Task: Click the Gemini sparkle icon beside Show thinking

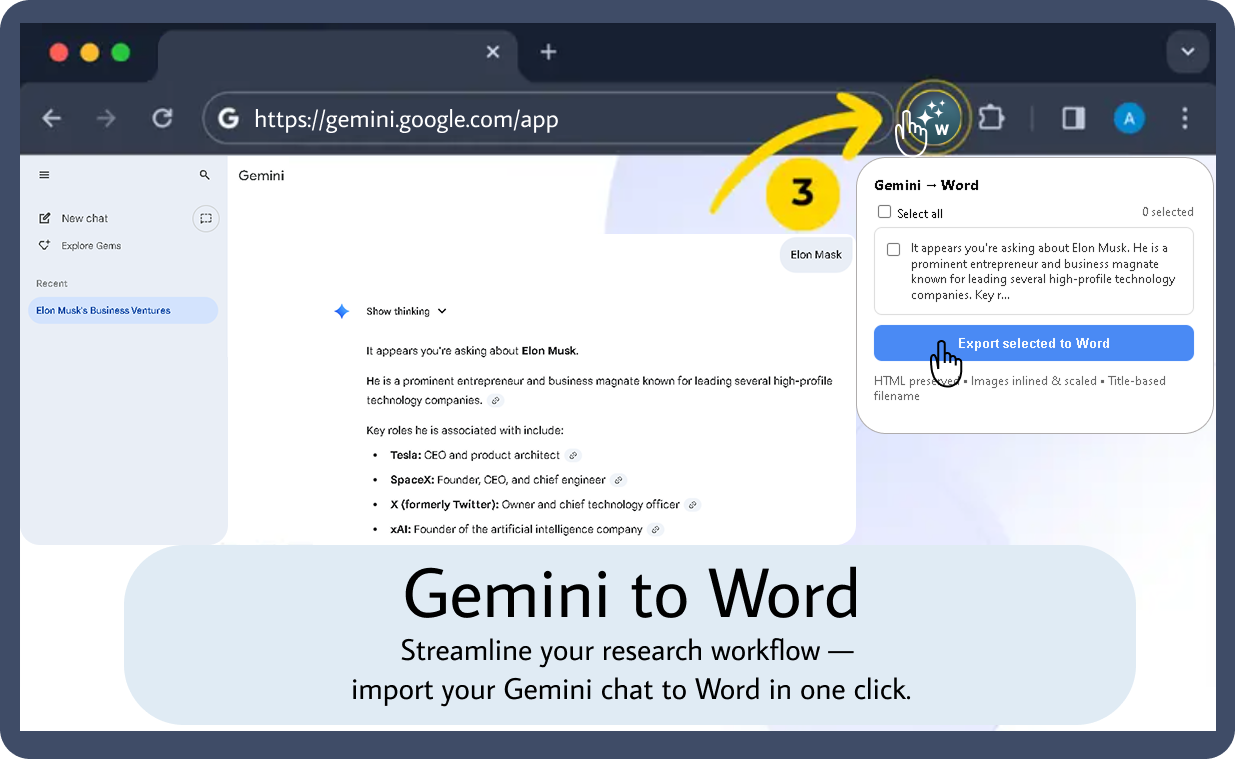Action: pyautogui.click(x=342, y=311)
